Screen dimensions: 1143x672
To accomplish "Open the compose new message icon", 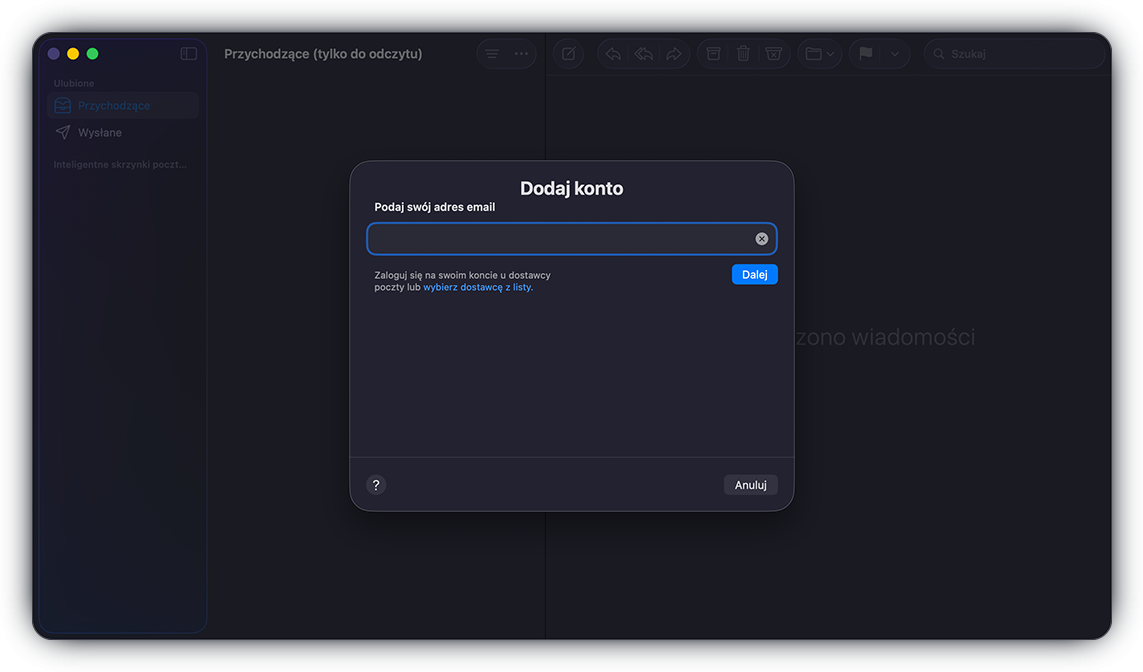I will [x=568, y=53].
